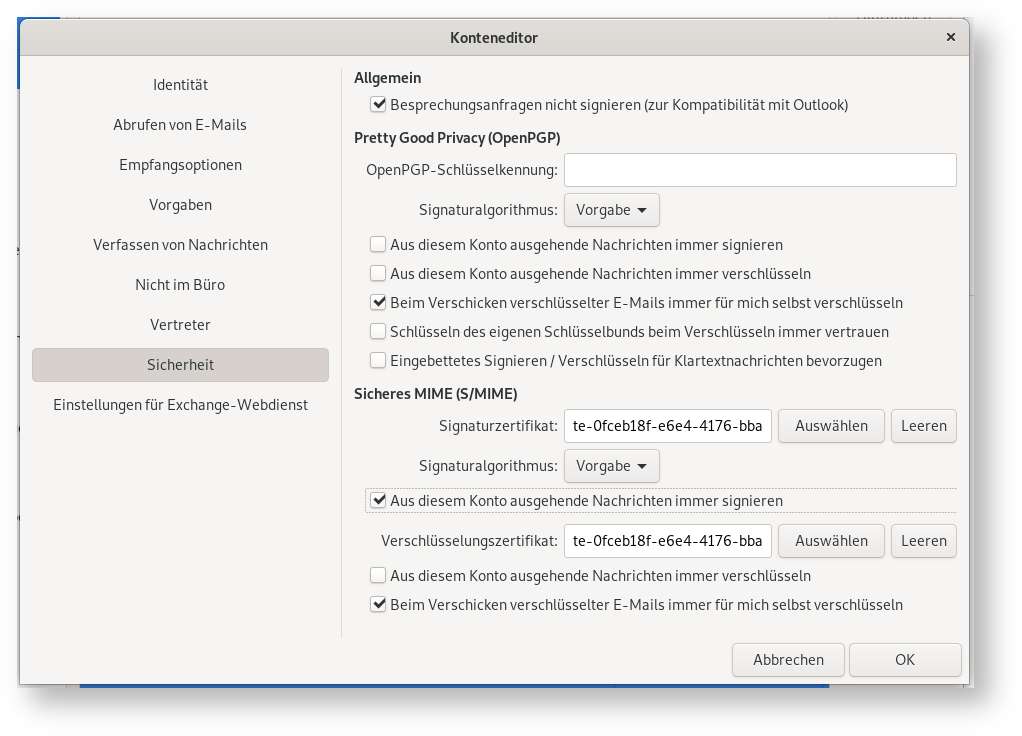Open the Empfangsoptionen section
1022x736 pixels.
pyautogui.click(x=180, y=165)
